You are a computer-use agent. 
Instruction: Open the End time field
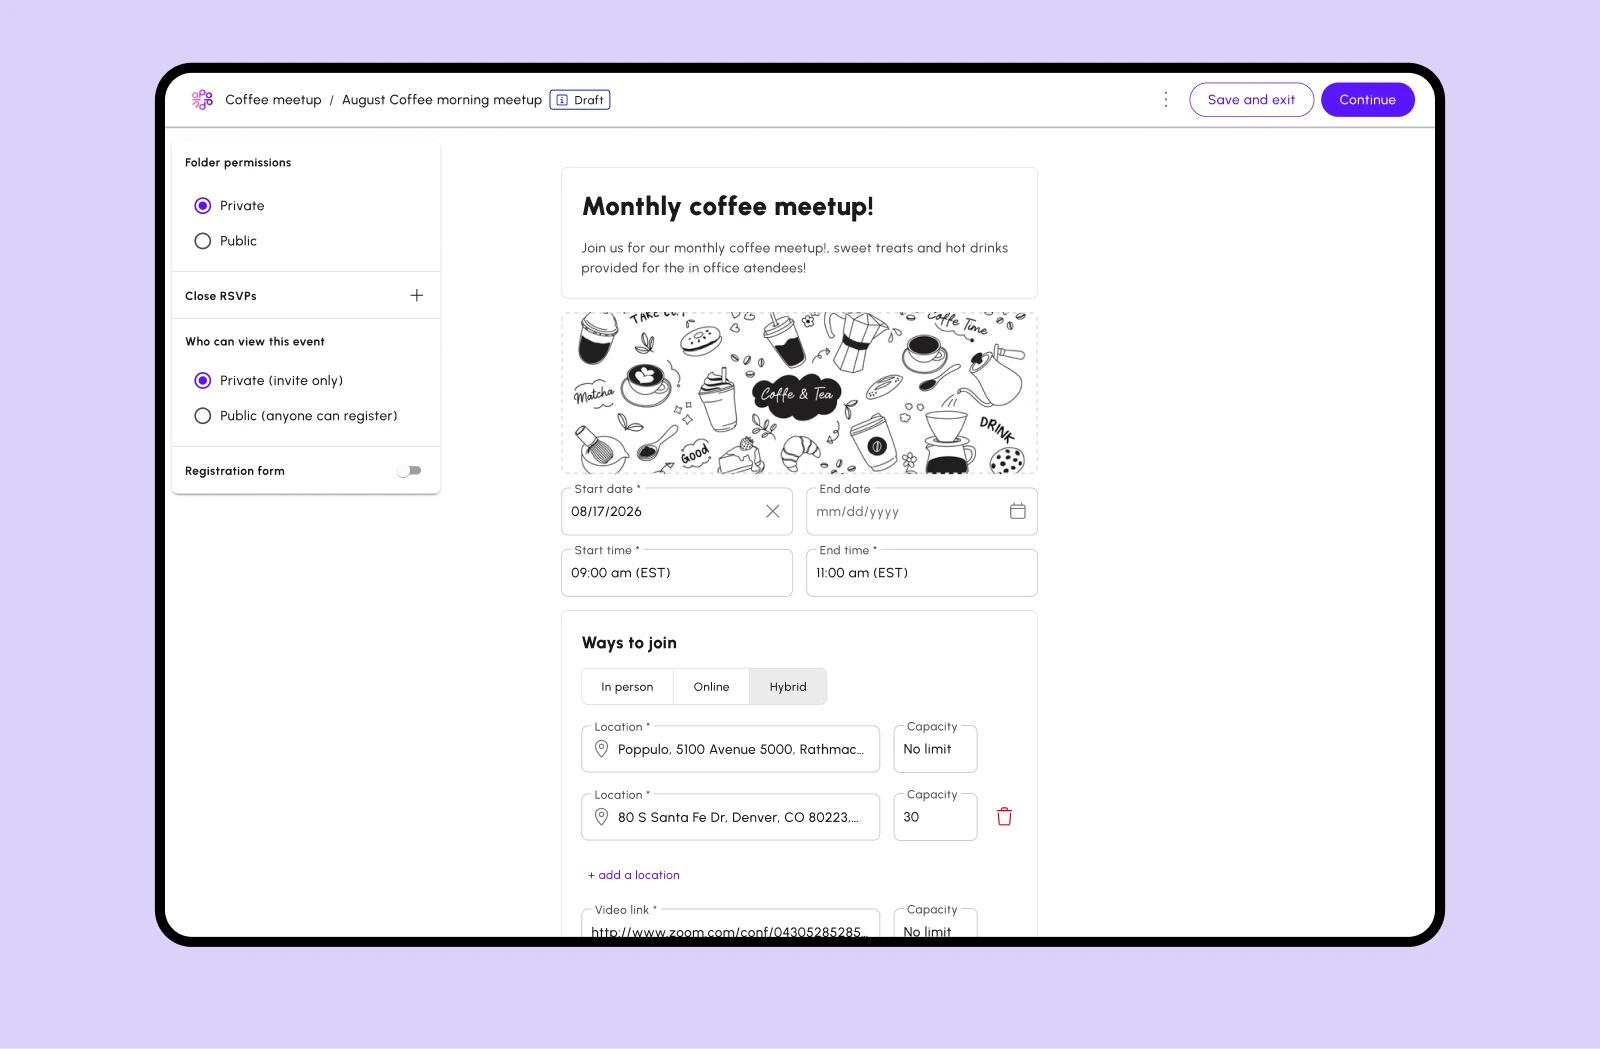coord(922,573)
